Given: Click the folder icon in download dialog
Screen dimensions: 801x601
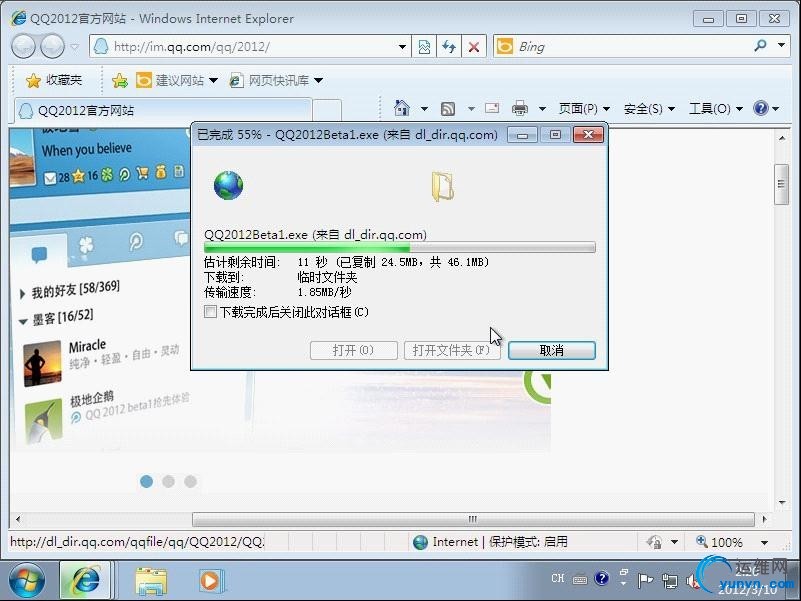Looking at the screenshot, I should click(442, 186).
